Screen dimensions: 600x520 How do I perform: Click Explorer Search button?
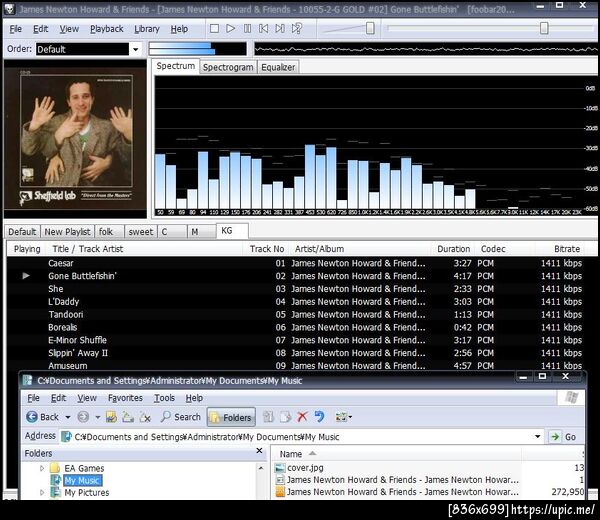(x=181, y=417)
